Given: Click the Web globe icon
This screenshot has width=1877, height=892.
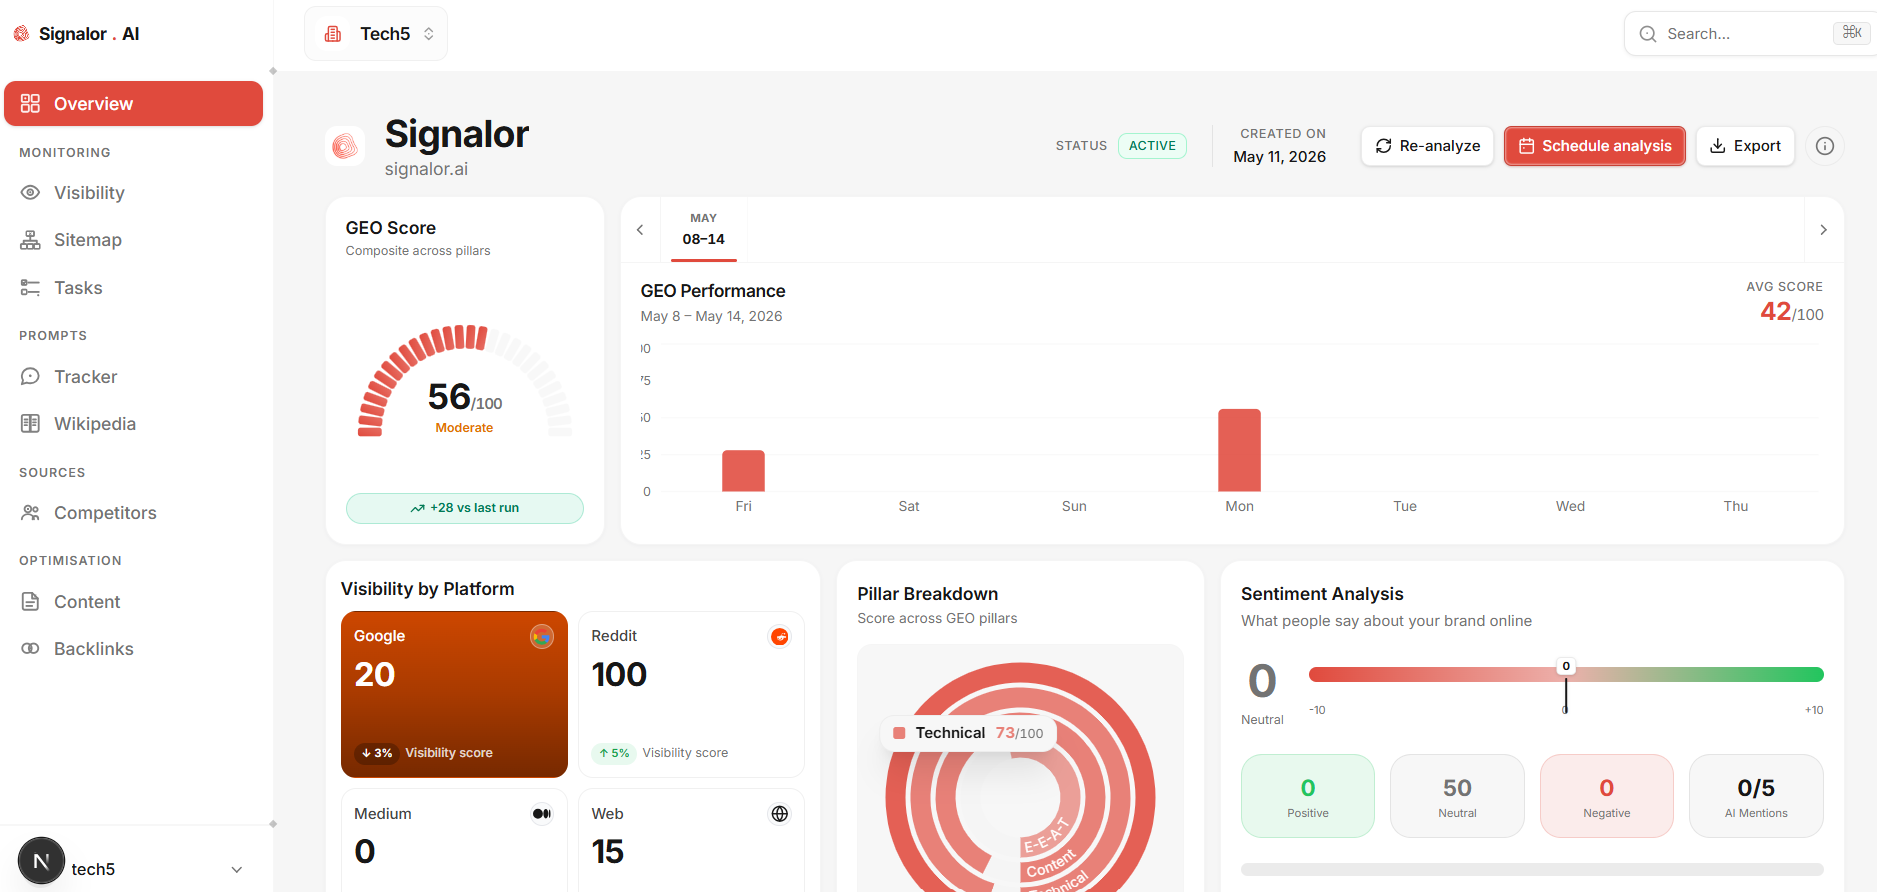Looking at the screenshot, I should tap(780, 814).
